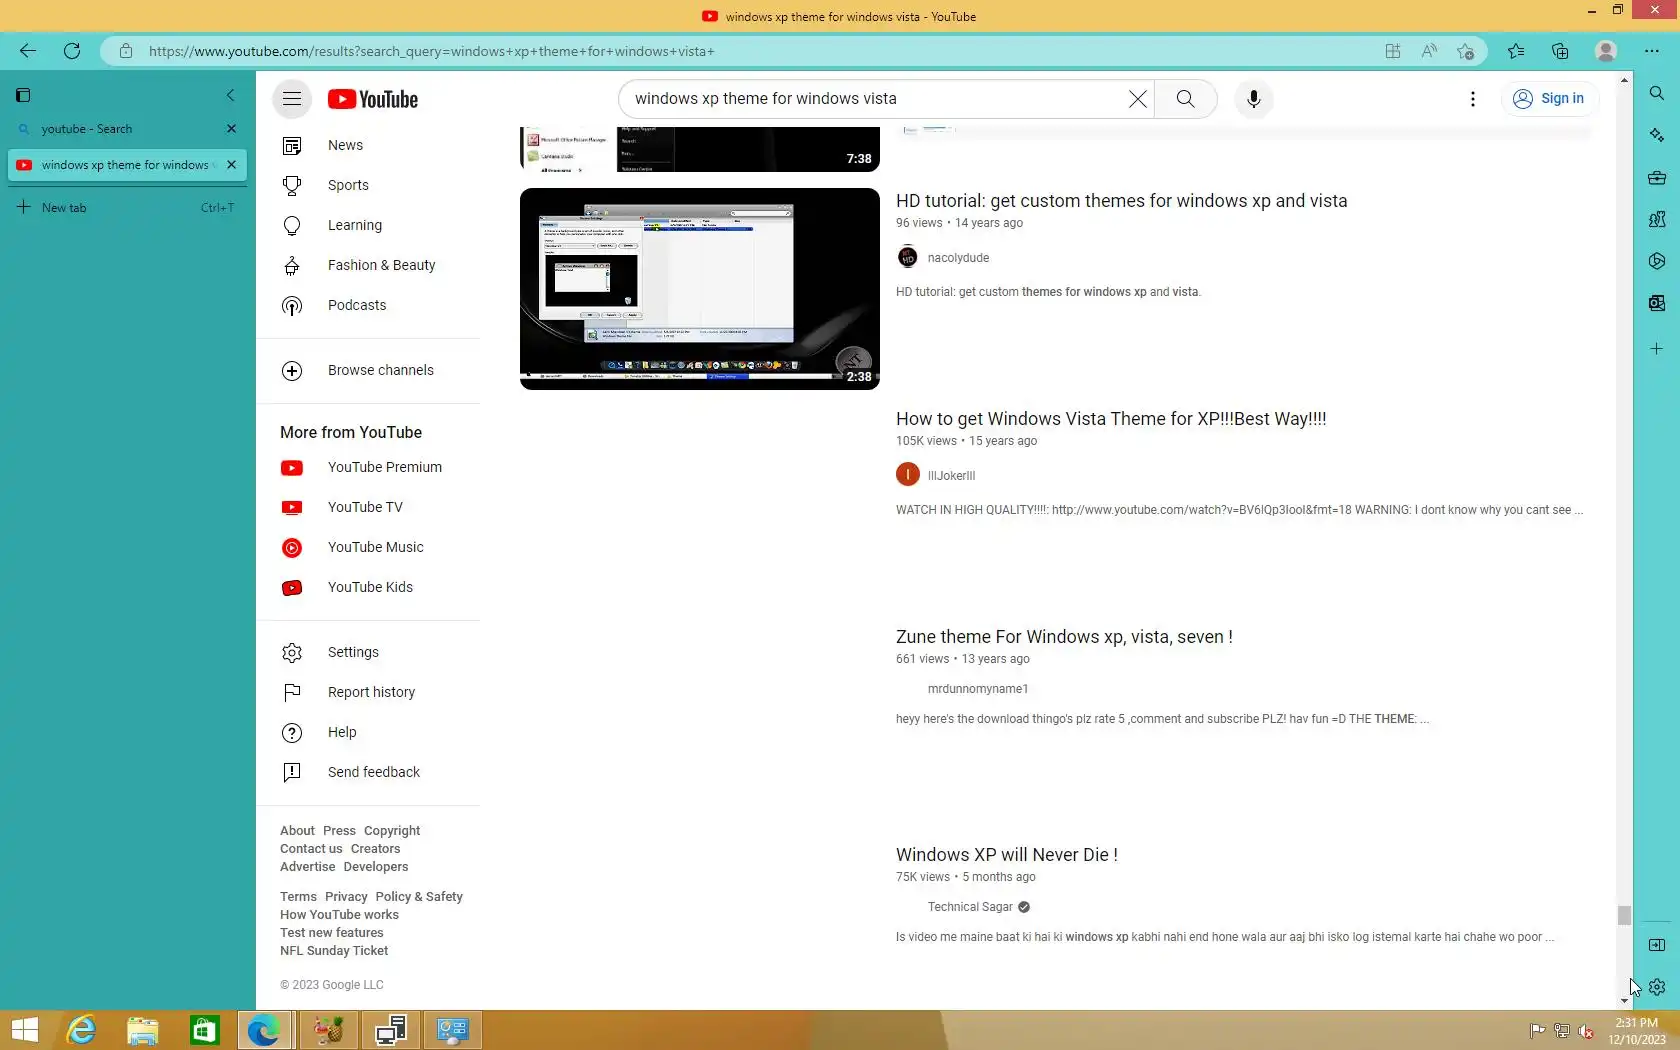
Task: Open the partially visible 7:38 video thumbnail
Action: point(700,149)
